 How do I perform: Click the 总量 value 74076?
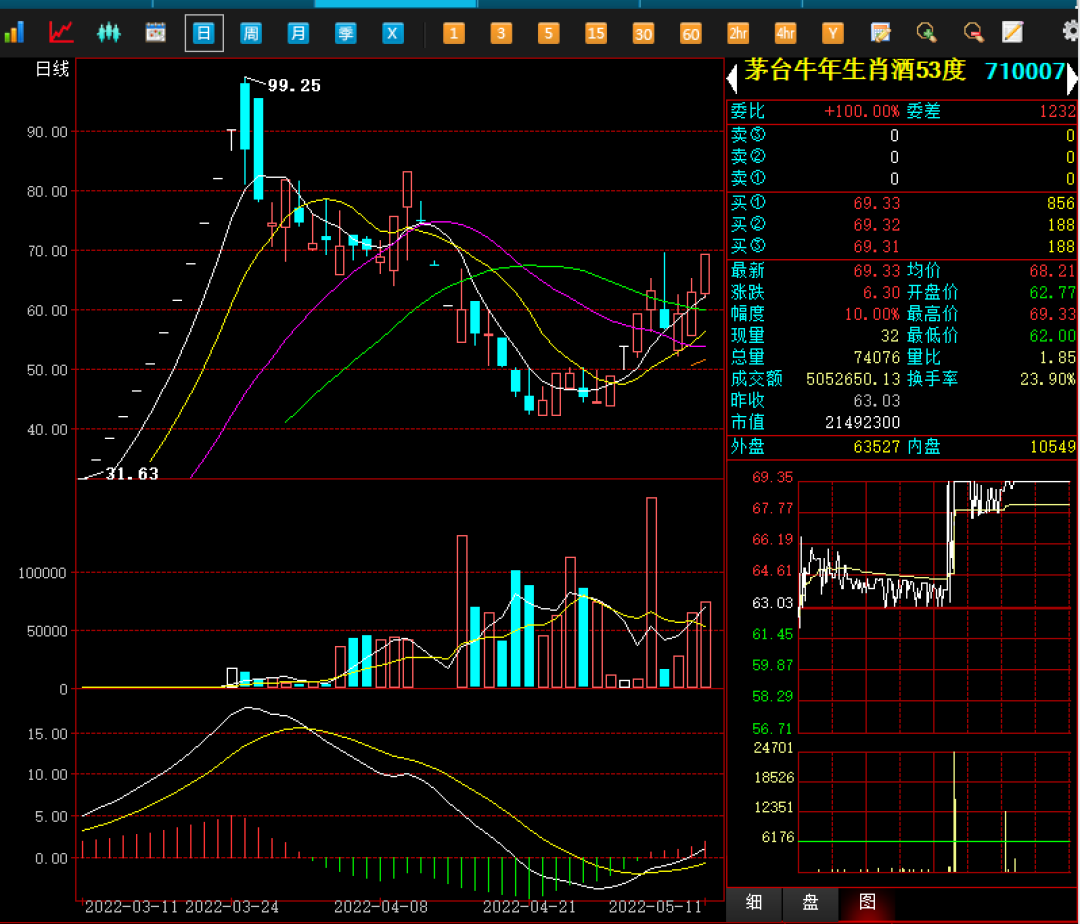click(877, 357)
